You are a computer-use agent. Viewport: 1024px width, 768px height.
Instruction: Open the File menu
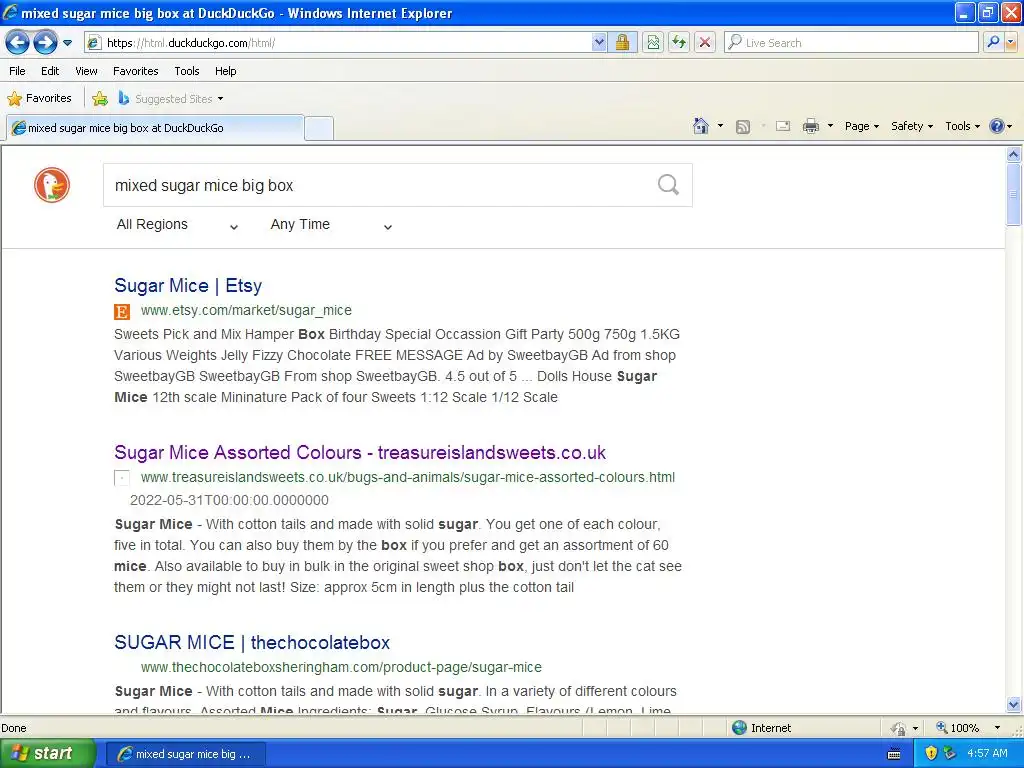18,71
